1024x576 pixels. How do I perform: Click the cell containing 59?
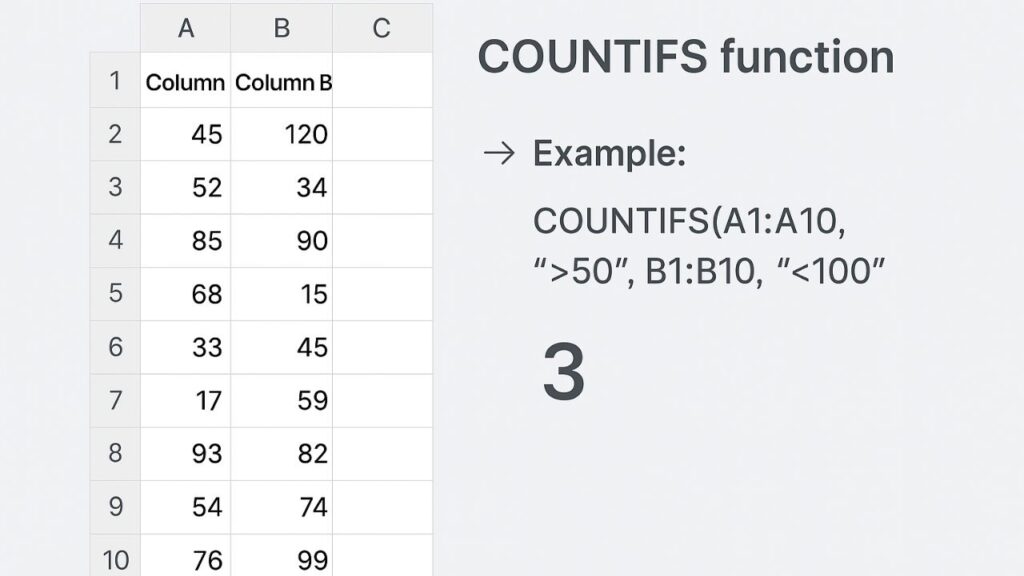pos(282,400)
